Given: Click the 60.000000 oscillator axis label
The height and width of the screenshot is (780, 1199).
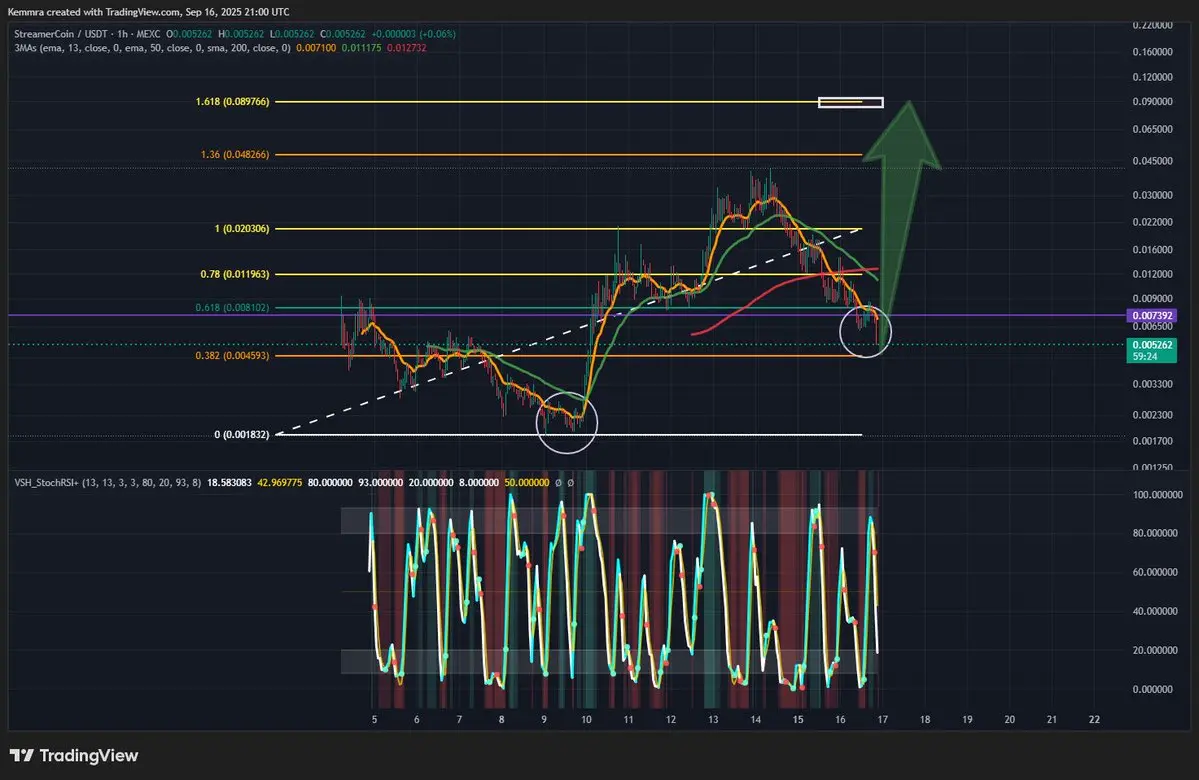Looking at the screenshot, I should point(1155,572).
